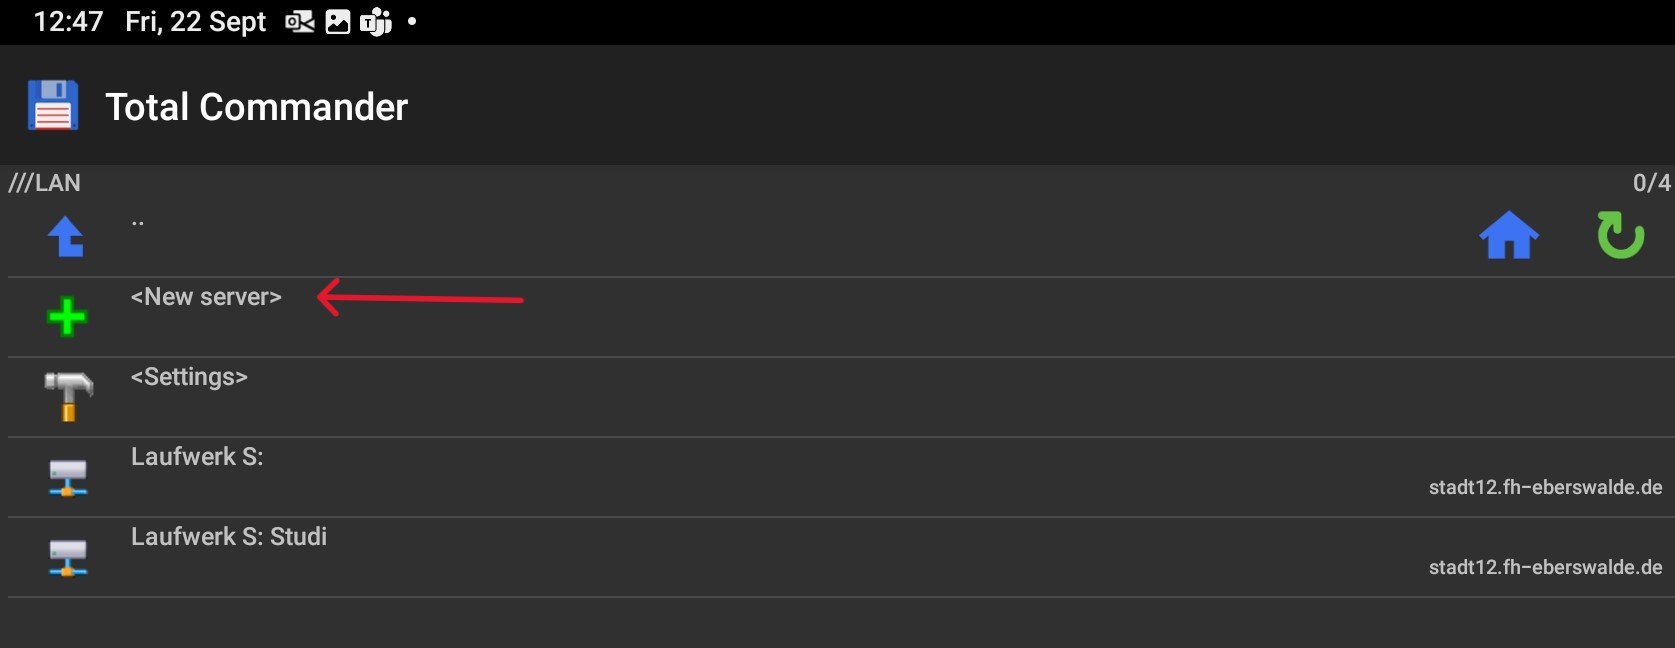This screenshot has width=1675, height=648.
Task: Select the Laufwerk S: network drive icon
Action: [68, 477]
